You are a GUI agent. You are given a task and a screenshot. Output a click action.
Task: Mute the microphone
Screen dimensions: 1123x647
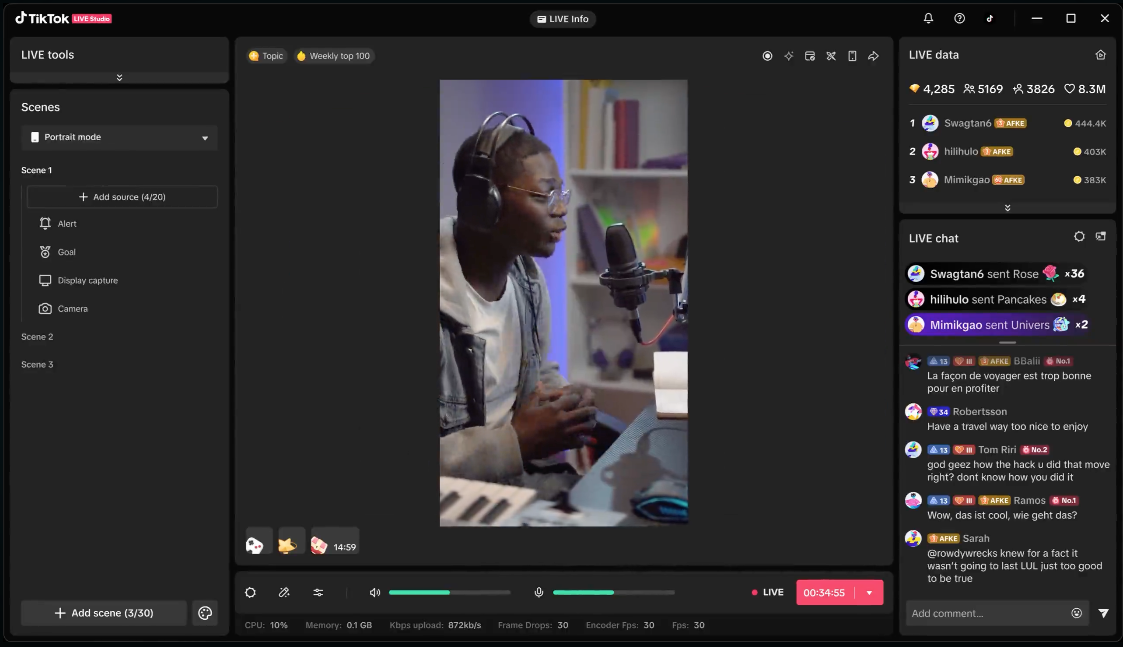539,592
